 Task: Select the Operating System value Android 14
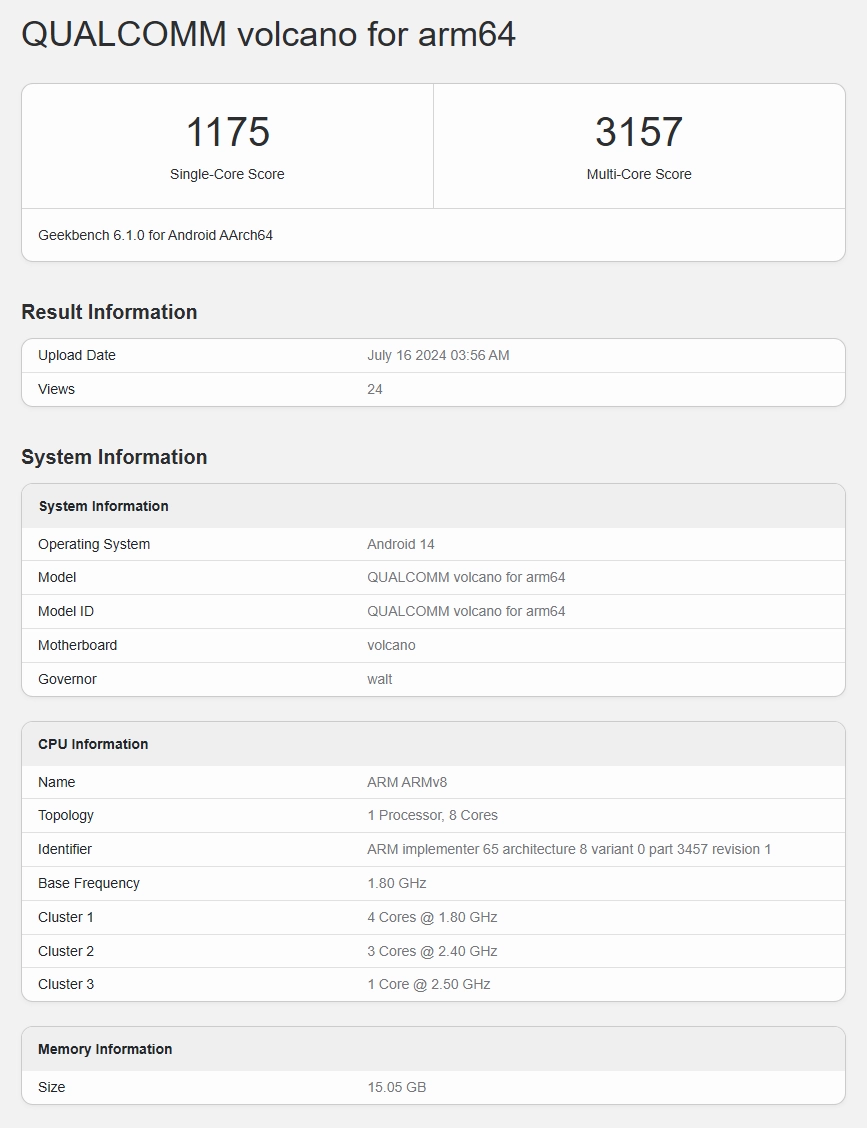(x=400, y=544)
